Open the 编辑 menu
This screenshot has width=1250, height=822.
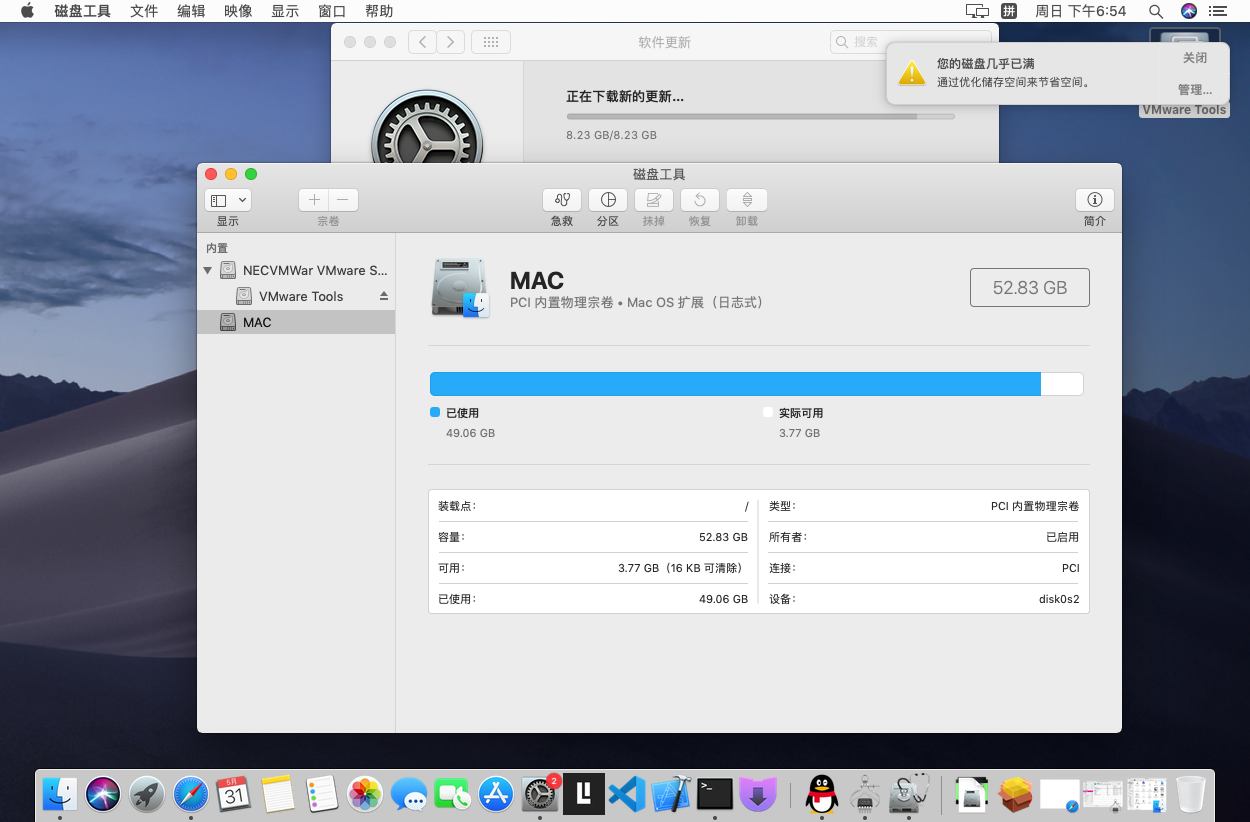coord(191,11)
